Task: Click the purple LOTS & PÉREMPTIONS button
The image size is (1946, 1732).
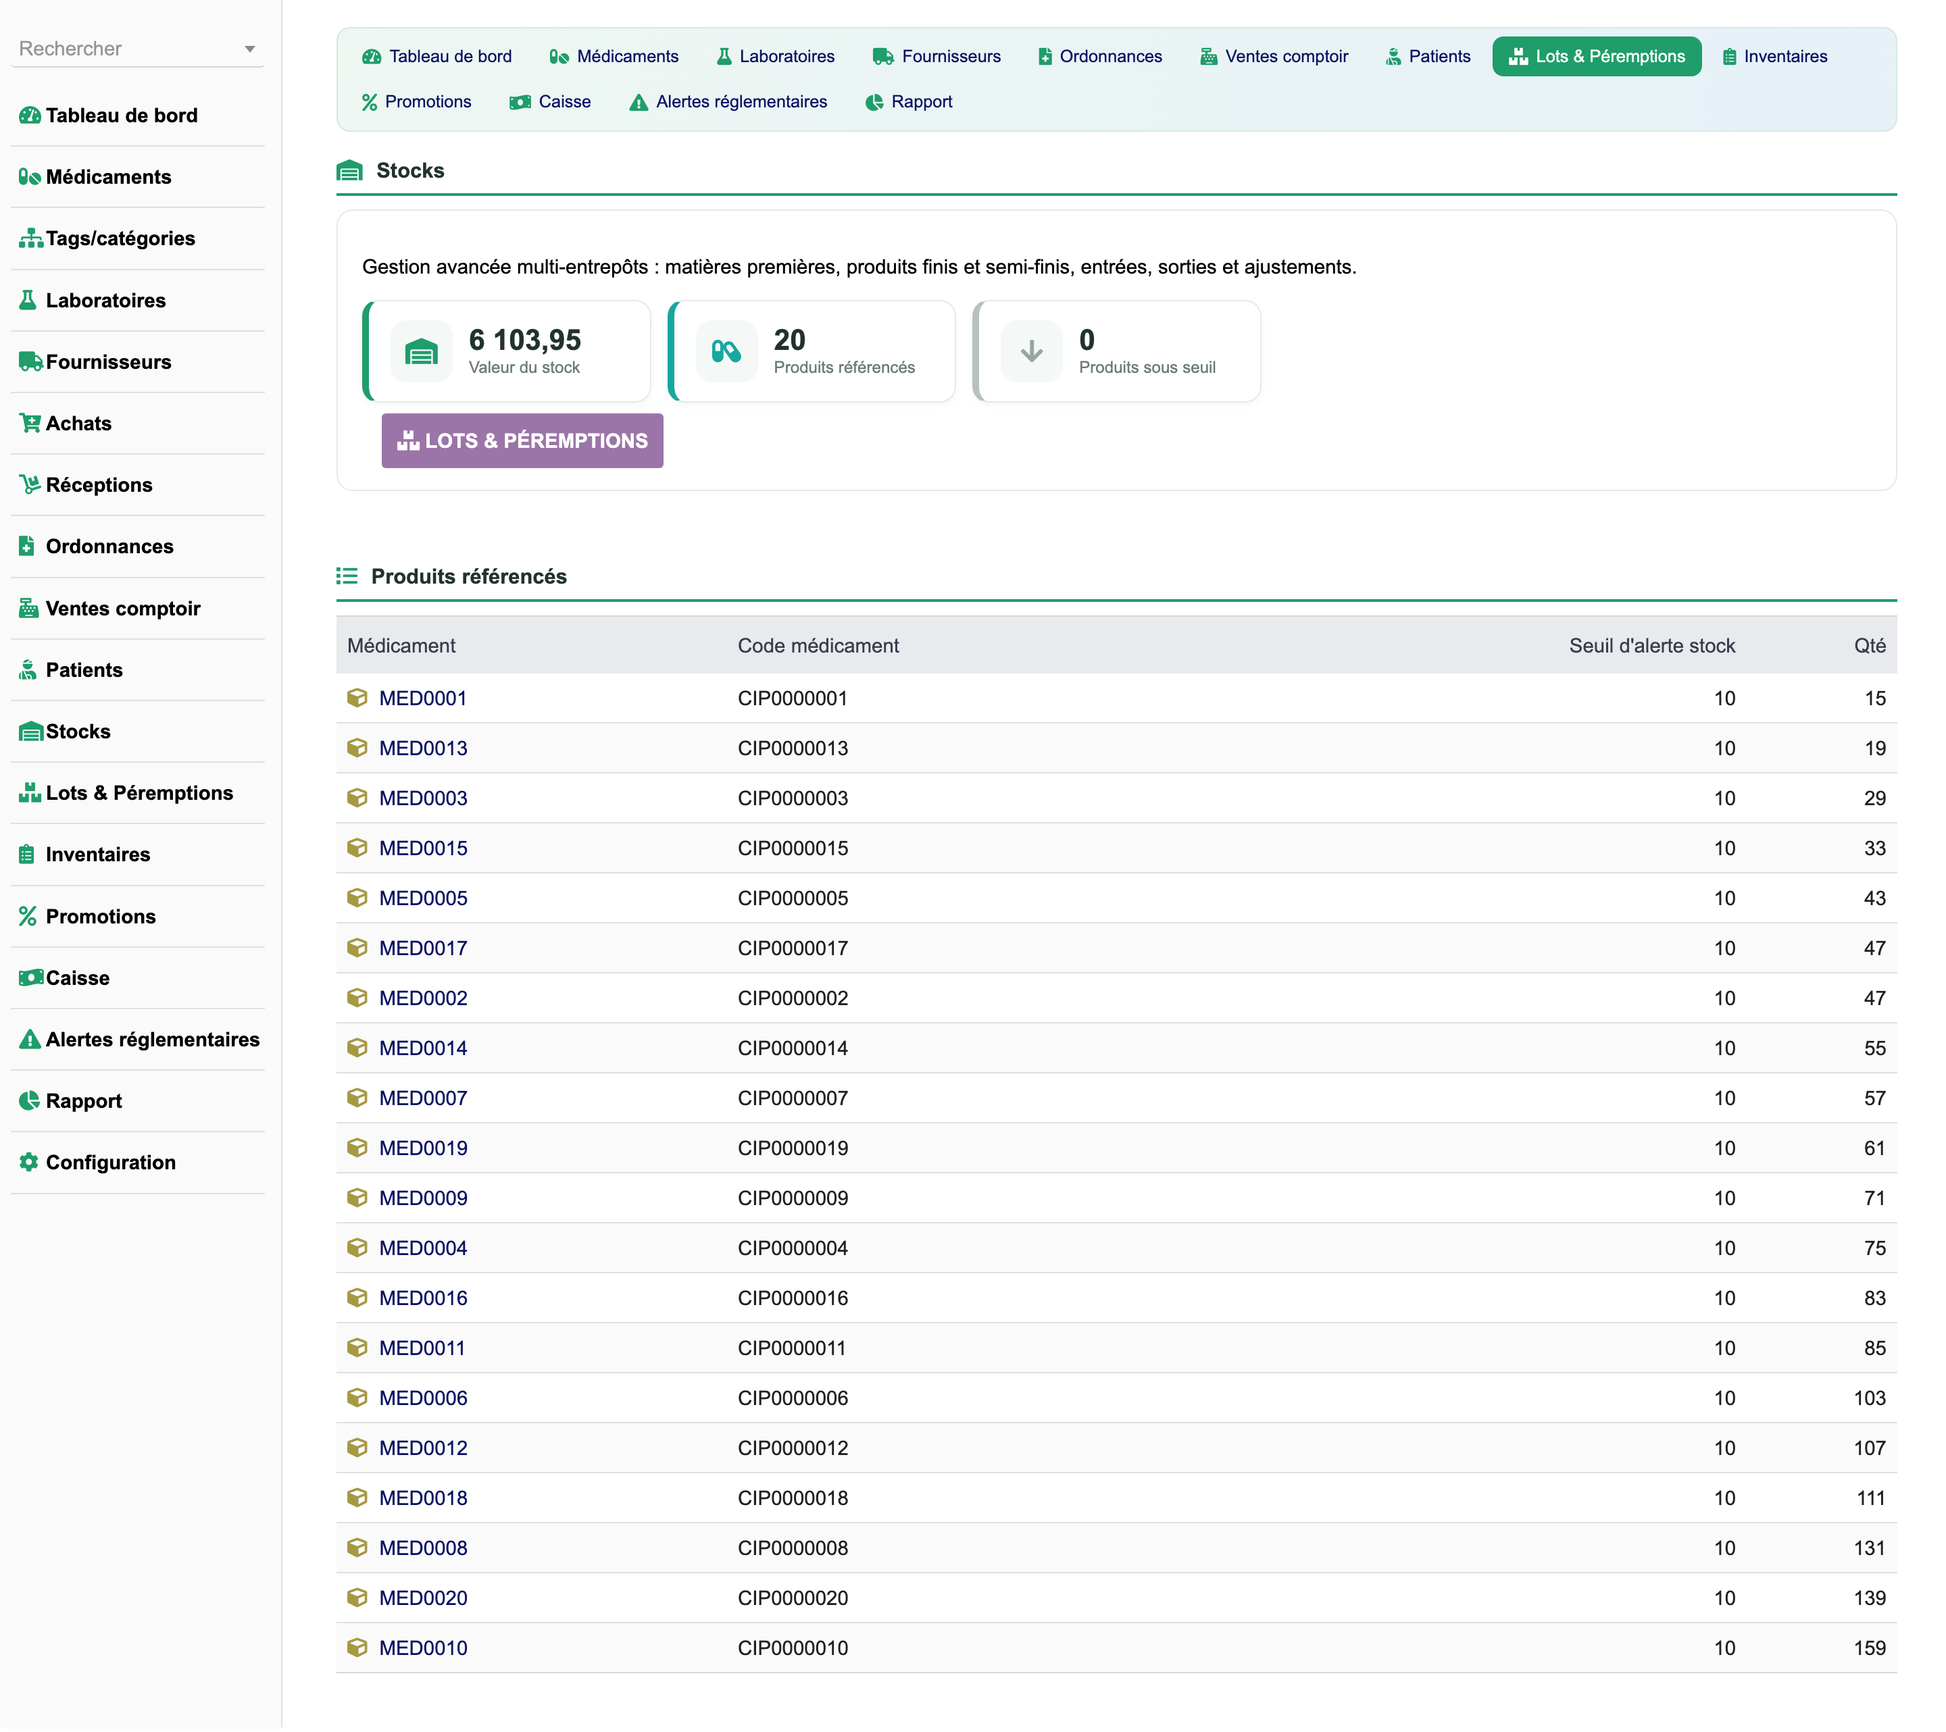Action: pos(522,441)
